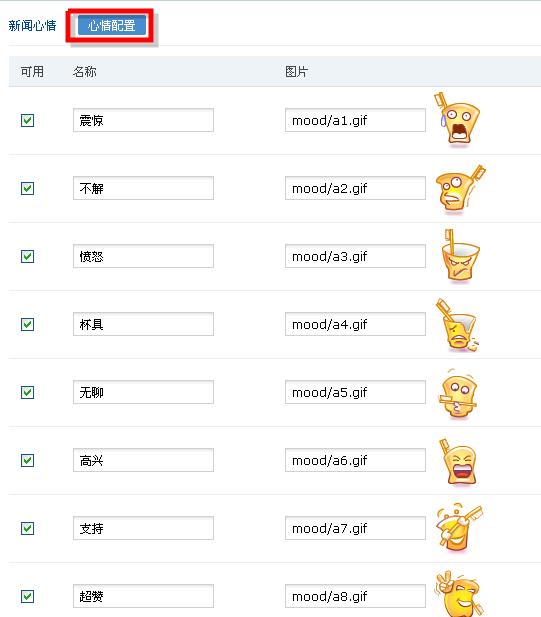This screenshot has height=617, width=541.
Task: Select the mood/a1.gif image path field
Action: pyautogui.click(x=355, y=120)
